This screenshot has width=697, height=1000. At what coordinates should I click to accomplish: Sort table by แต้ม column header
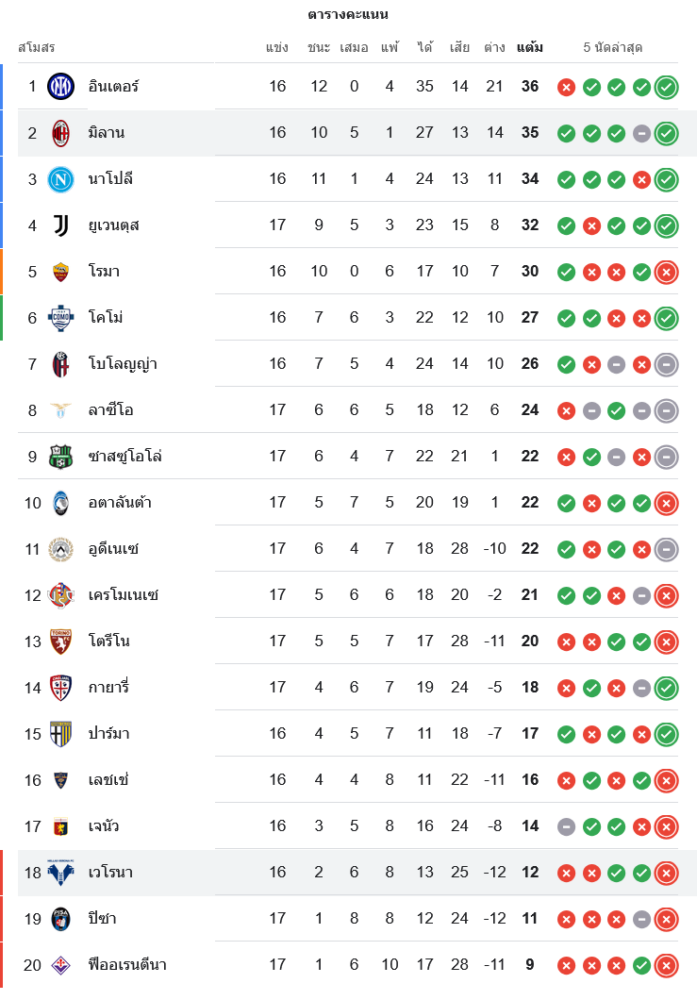pyautogui.click(x=530, y=47)
